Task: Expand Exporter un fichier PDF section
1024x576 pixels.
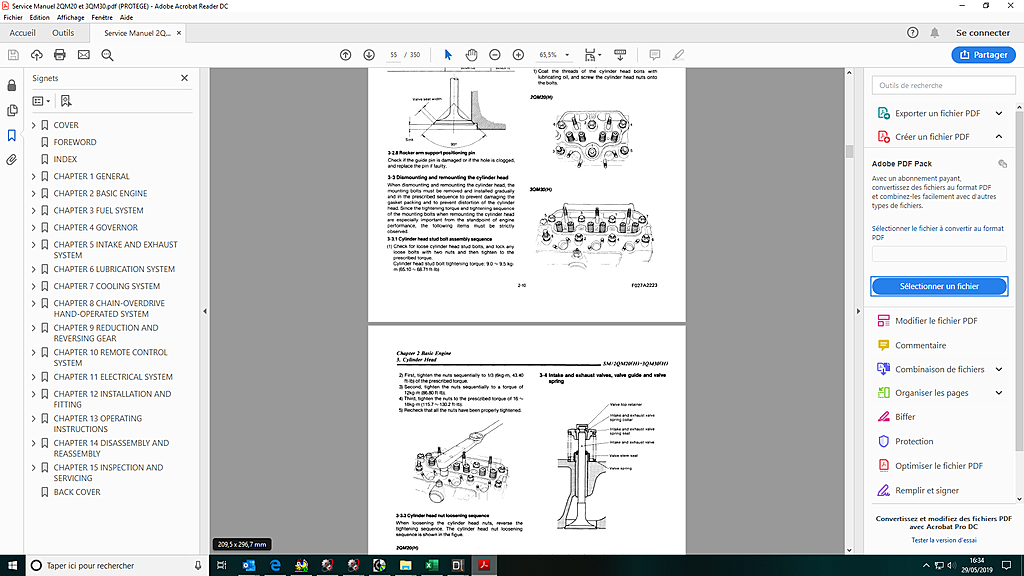Action: coord(999,113)
